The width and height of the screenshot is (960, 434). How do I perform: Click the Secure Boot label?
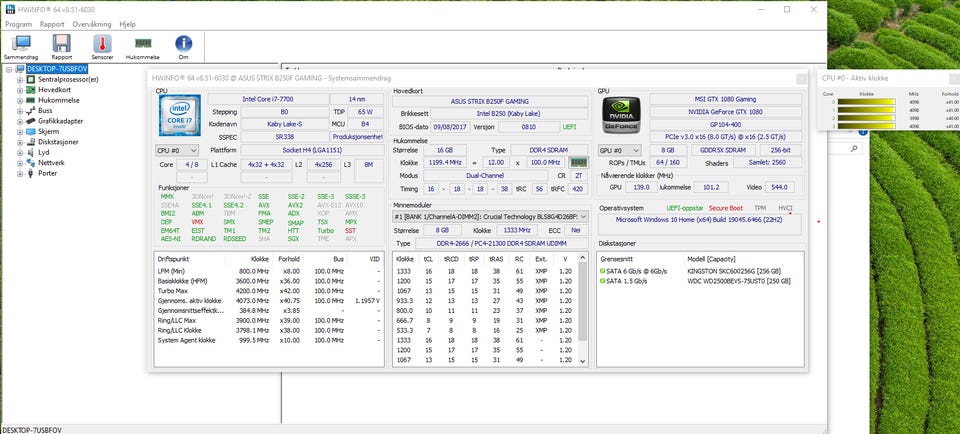[726, 208]
